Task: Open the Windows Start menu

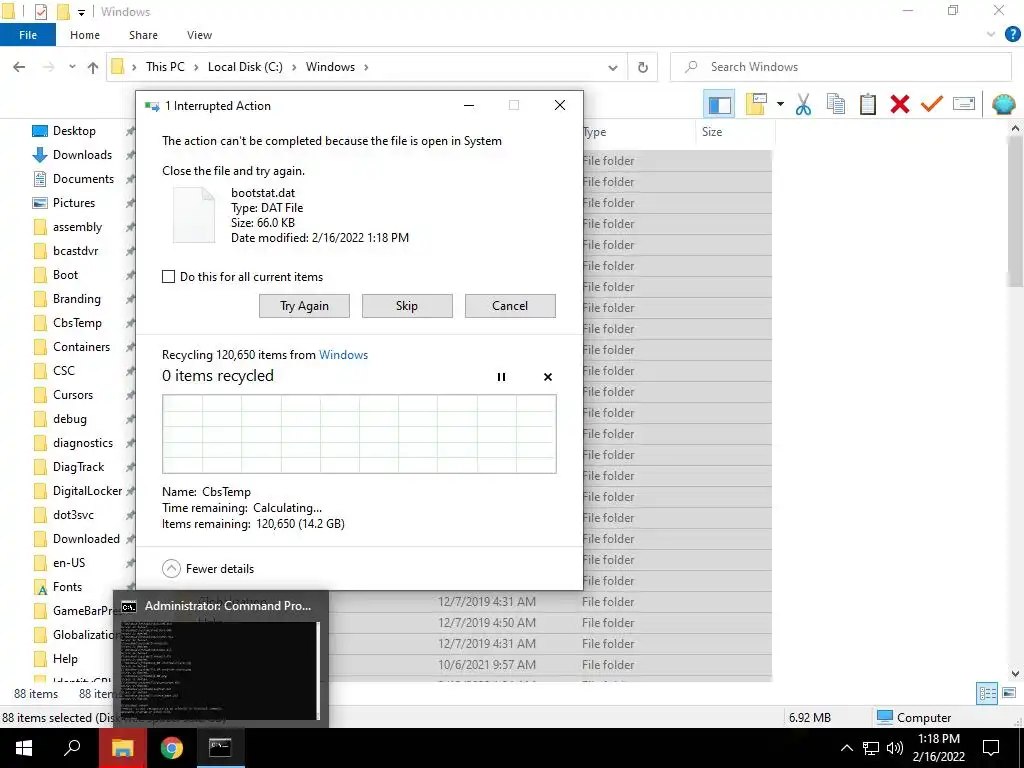Action: (x=24, y=748)
